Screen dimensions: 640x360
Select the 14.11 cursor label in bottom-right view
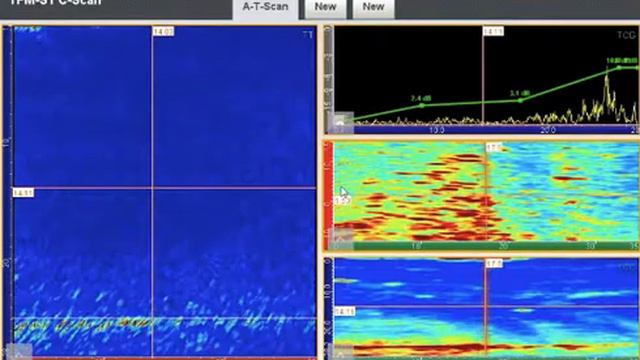pyautogui.click(x=344, y=311)
